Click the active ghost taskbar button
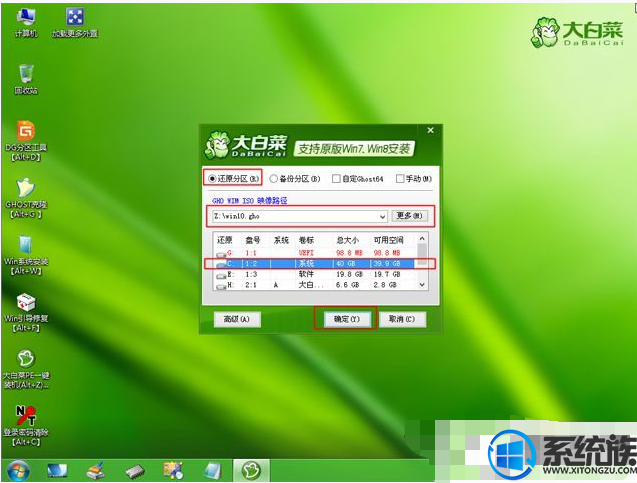Image resolution: width=637 pixels, height=483 pixels. 251,471
